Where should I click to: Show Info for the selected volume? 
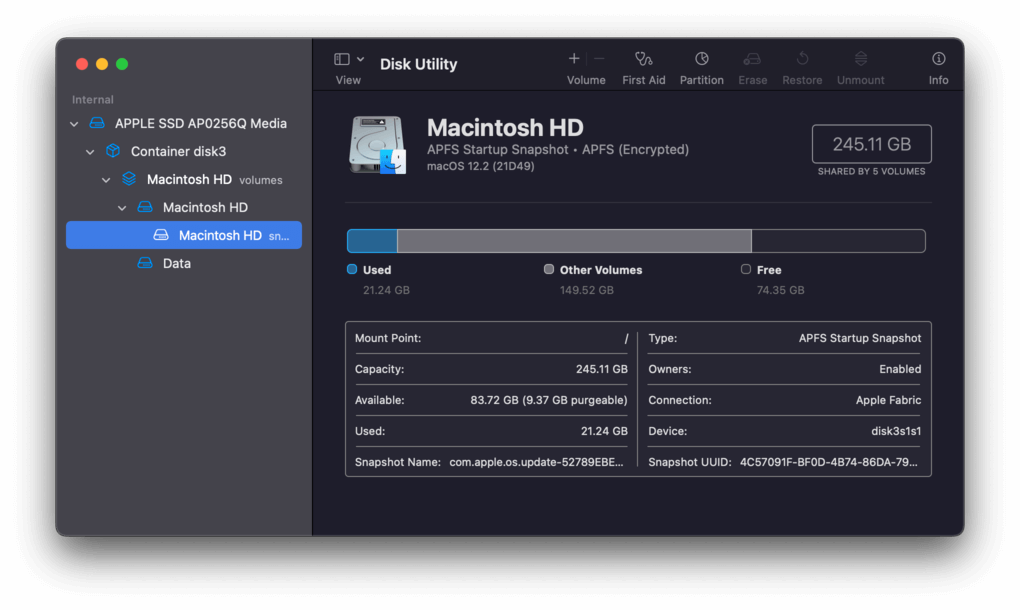(x=938, y=59)
